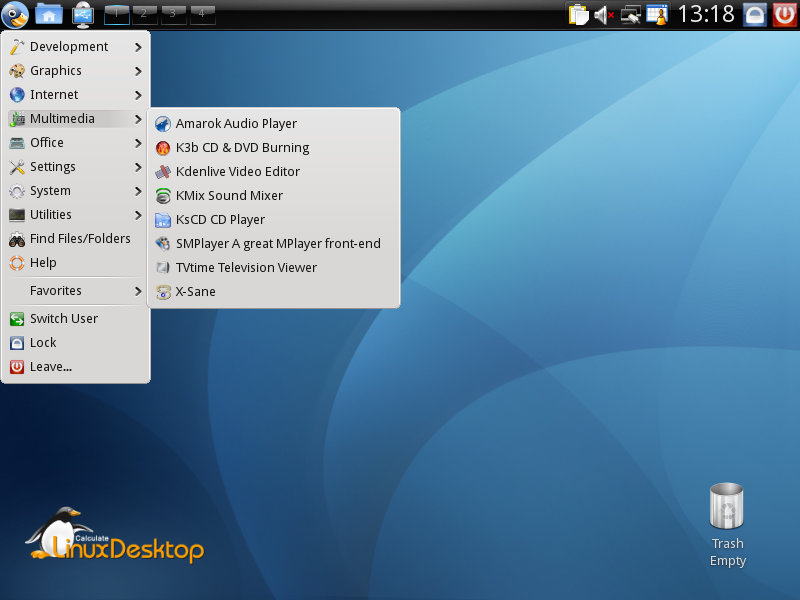Viewport: 800px width, 600px height.
Task: Click the red power button in the top panel
Action: click(784, 15)
